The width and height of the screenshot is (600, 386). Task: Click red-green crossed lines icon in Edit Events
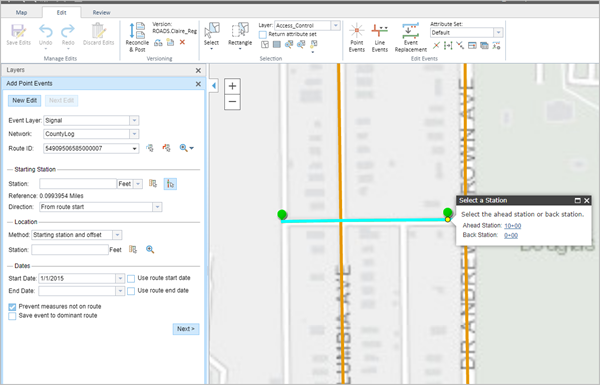coord(436,46)
